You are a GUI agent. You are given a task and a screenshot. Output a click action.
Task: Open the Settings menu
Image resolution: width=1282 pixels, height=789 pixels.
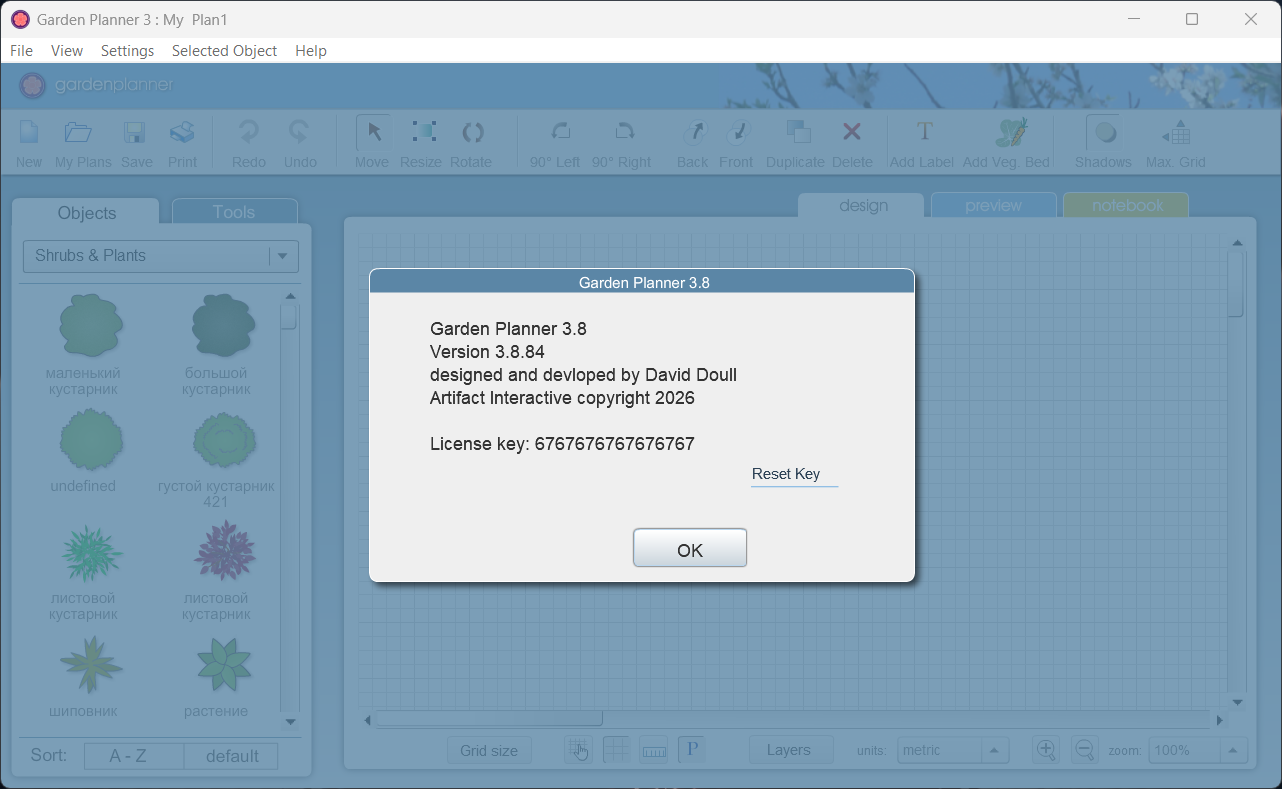pos(127,51)
